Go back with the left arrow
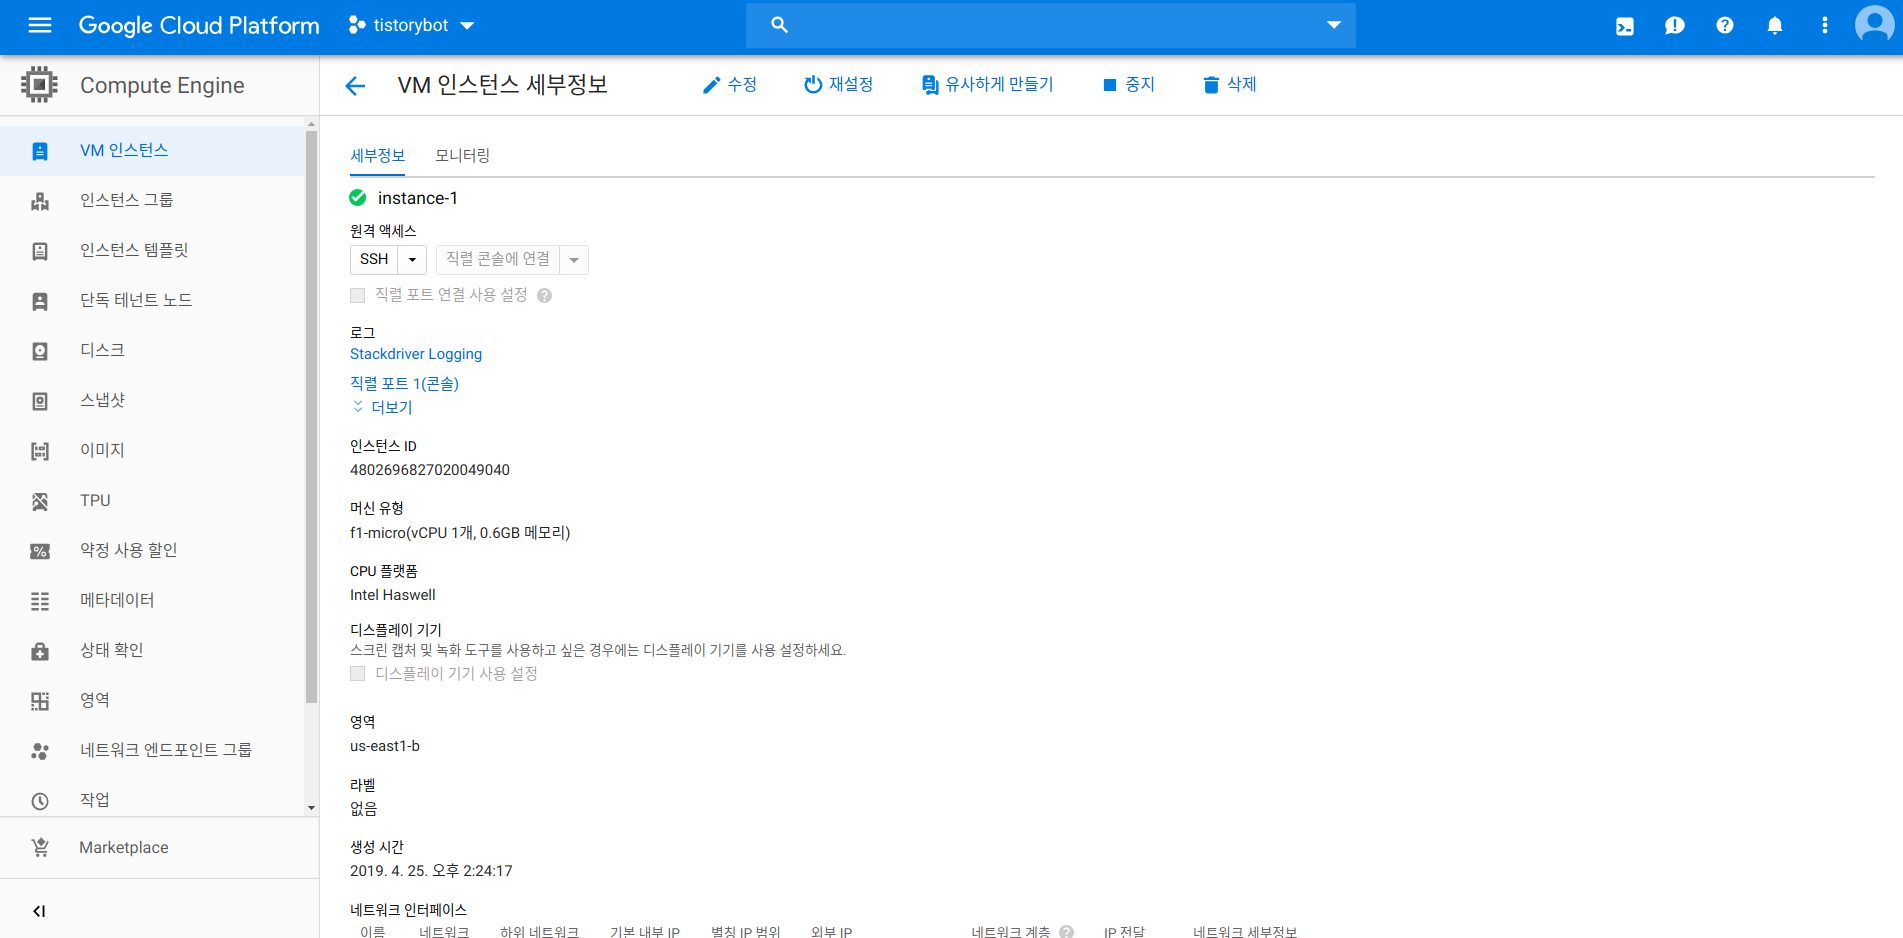The height and width of the screenshot is (938, 1903). coord(355,86)
